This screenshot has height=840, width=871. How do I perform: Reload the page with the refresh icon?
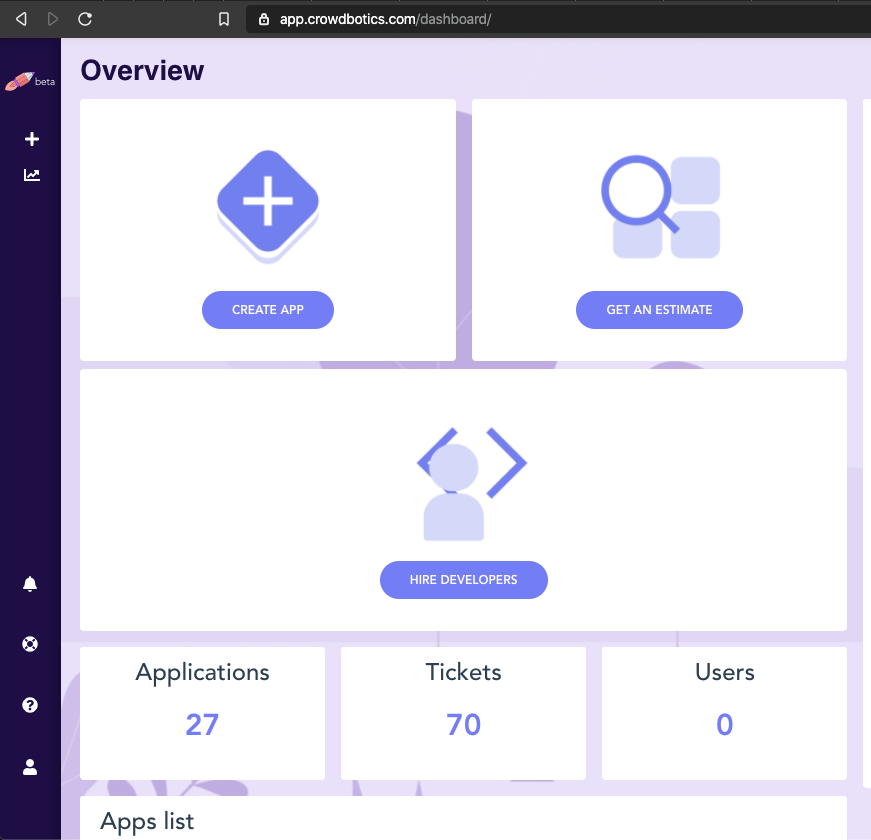pyautogui.click(x=85, y=18)
